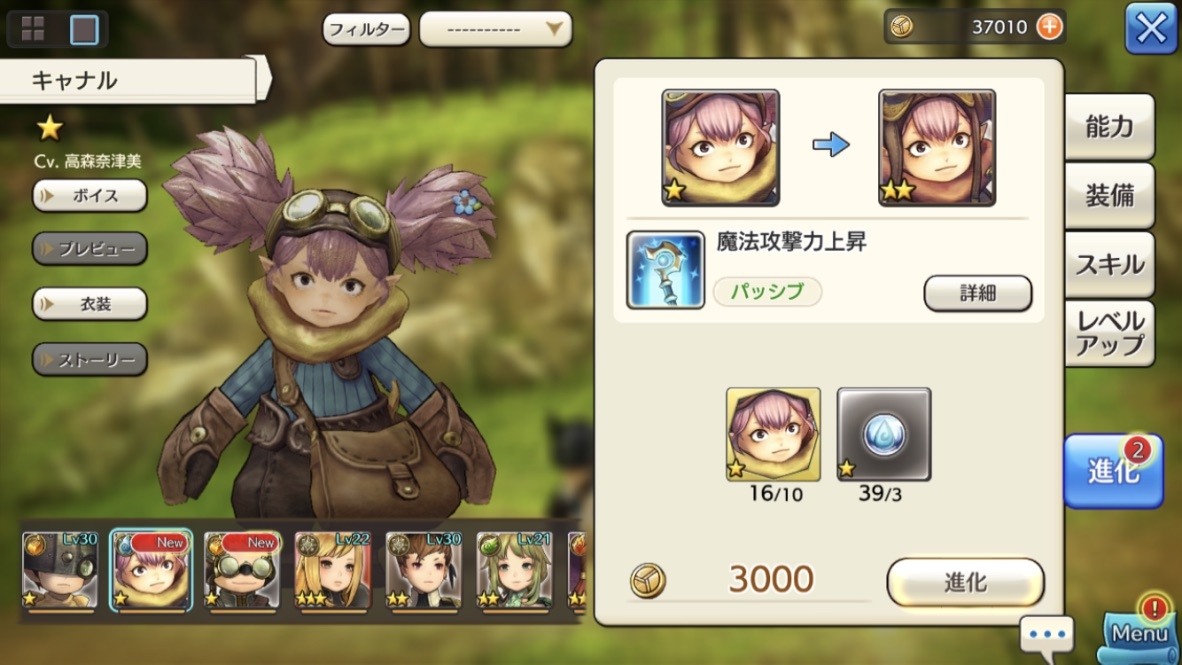
Task: Switch to grid view icon
Action: [33, 29]
